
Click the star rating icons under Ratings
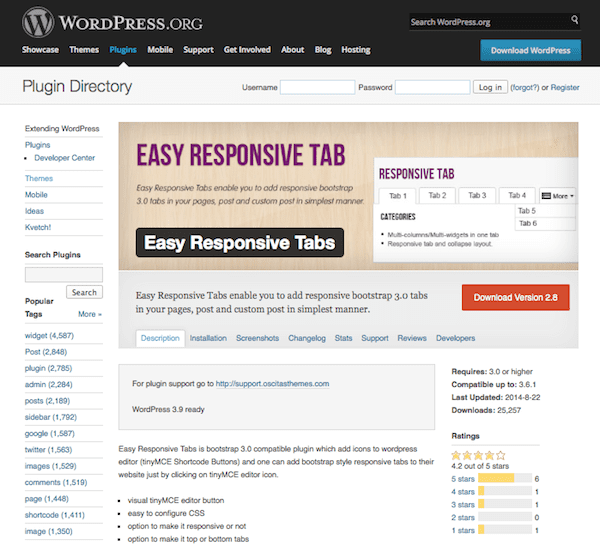pyautogui.click(x=476, y=452)
